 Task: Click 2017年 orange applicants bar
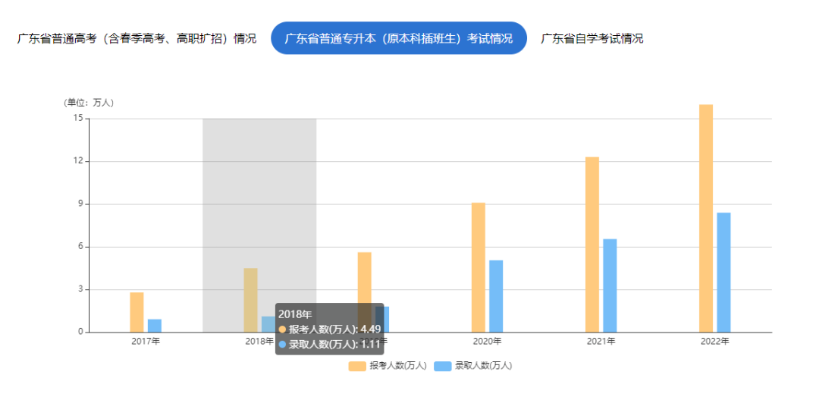[x=137, y=312]
